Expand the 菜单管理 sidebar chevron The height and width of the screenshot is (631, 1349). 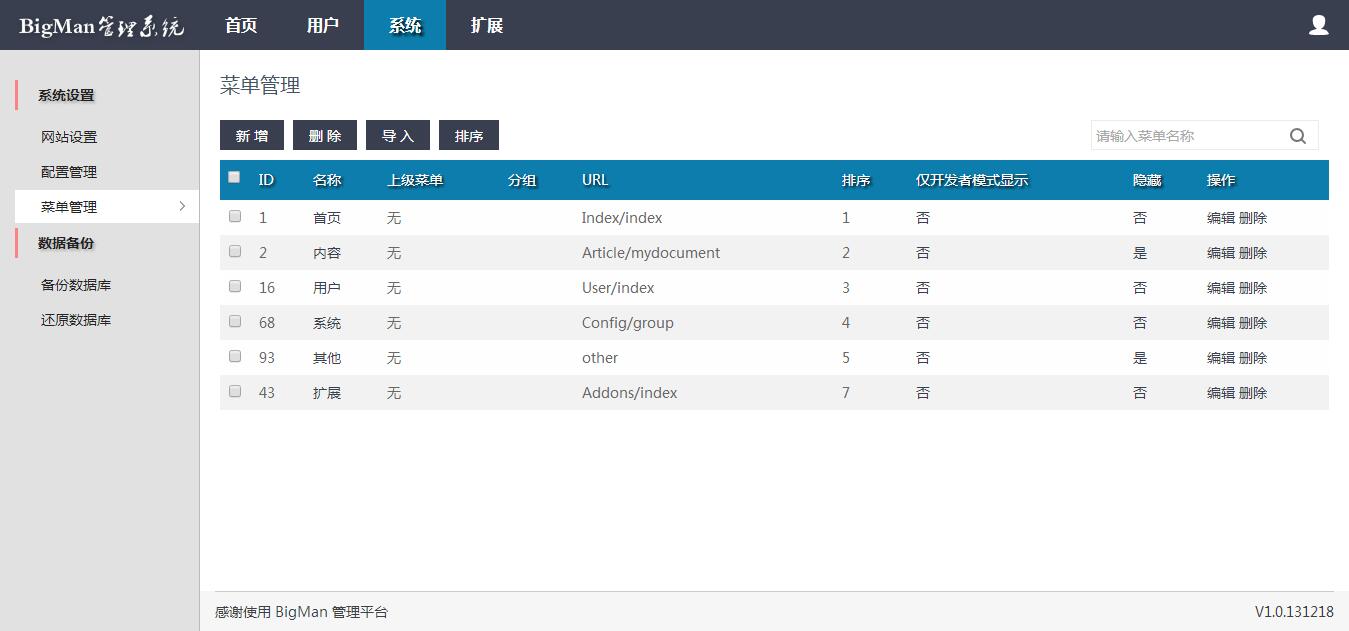[x=182, y=206]
